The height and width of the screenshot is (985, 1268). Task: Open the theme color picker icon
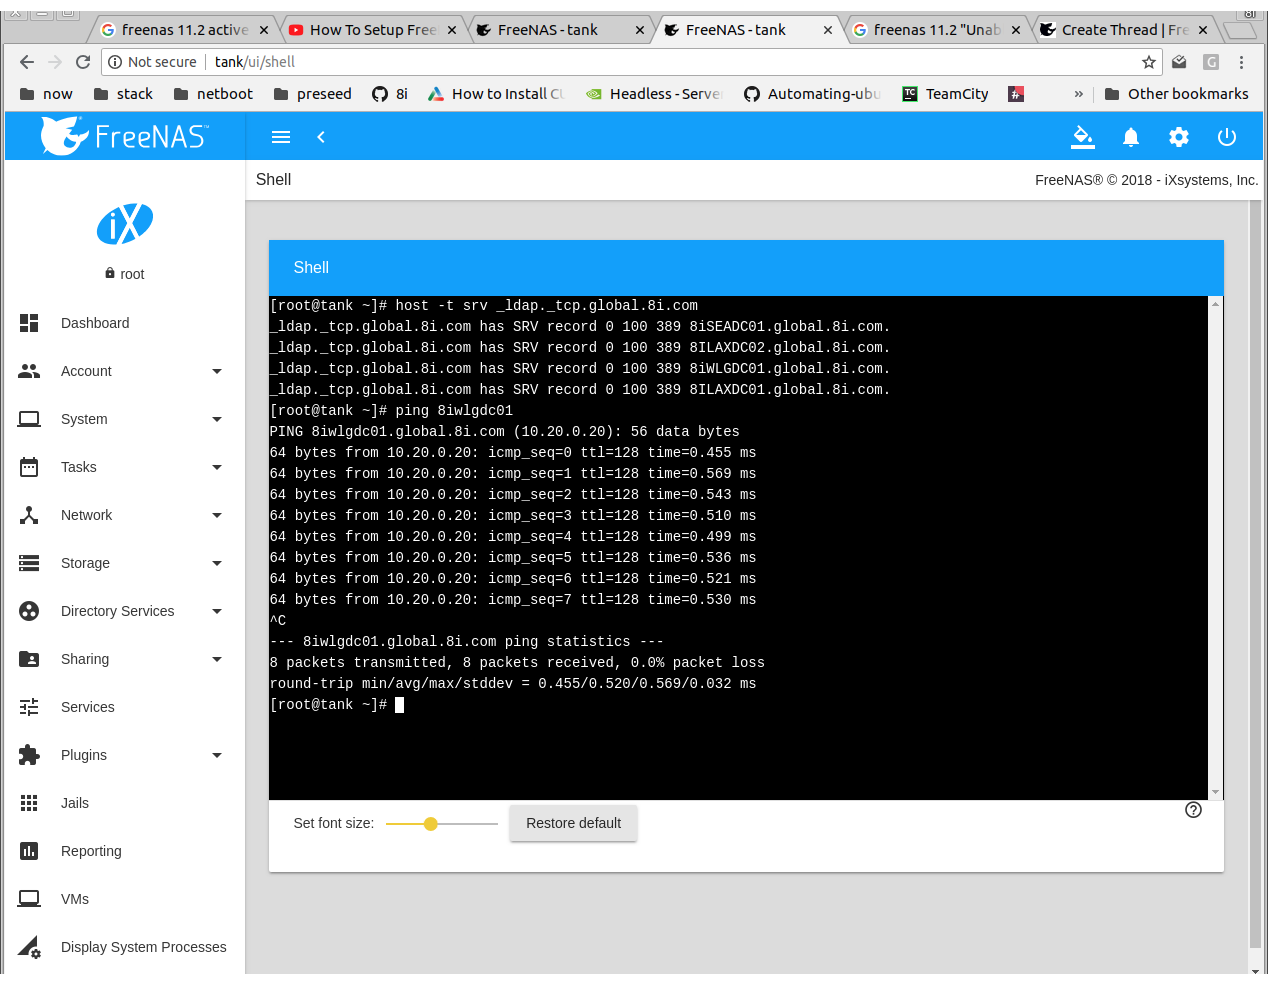coord(1083,137)
